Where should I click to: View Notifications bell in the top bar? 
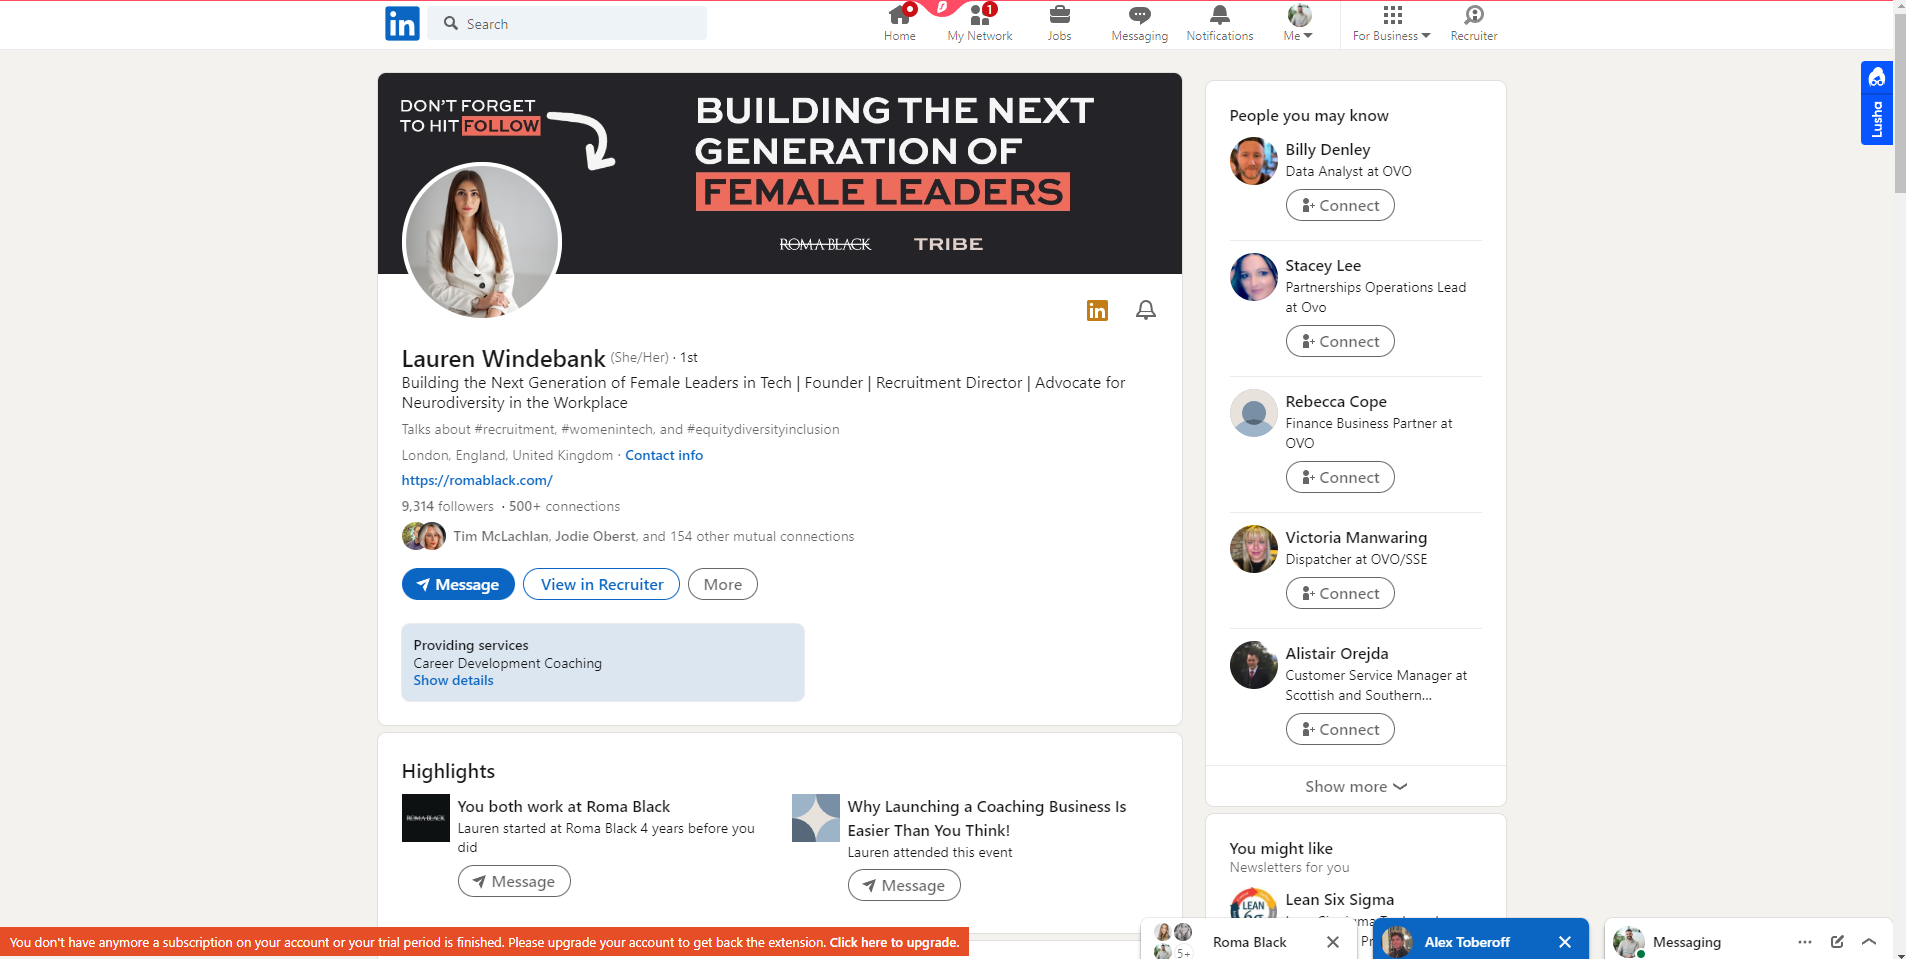[x=1220, y=24]
